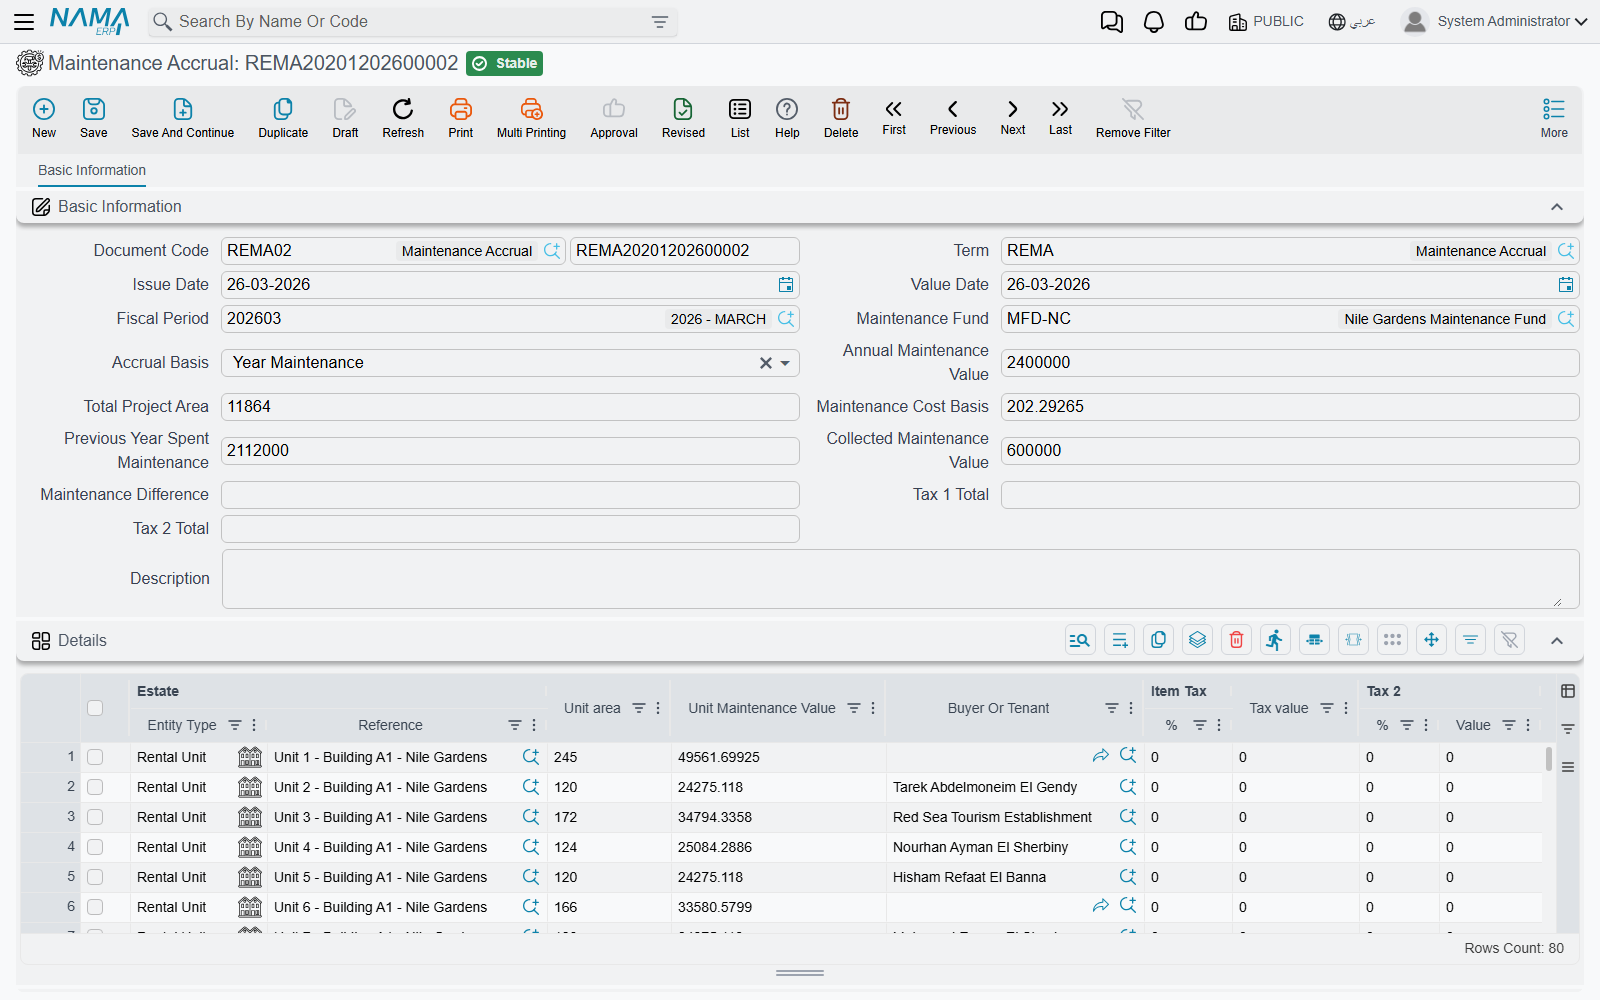Image resolution: width=1600 pixels, height=1000 pixels.
Task: Clear the Accrual Basis selection
Action: pyautogui.click(x=765, y=363)
